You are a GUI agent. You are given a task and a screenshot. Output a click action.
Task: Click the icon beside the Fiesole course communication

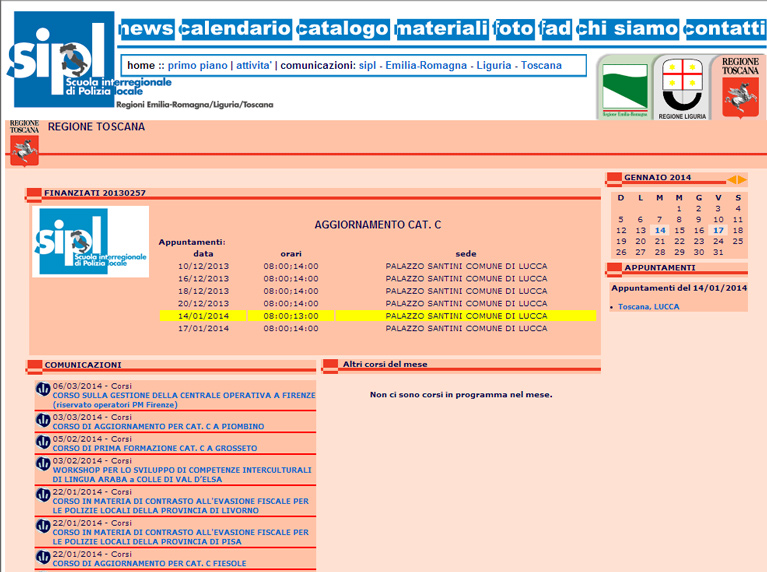(x=43, y=557)
